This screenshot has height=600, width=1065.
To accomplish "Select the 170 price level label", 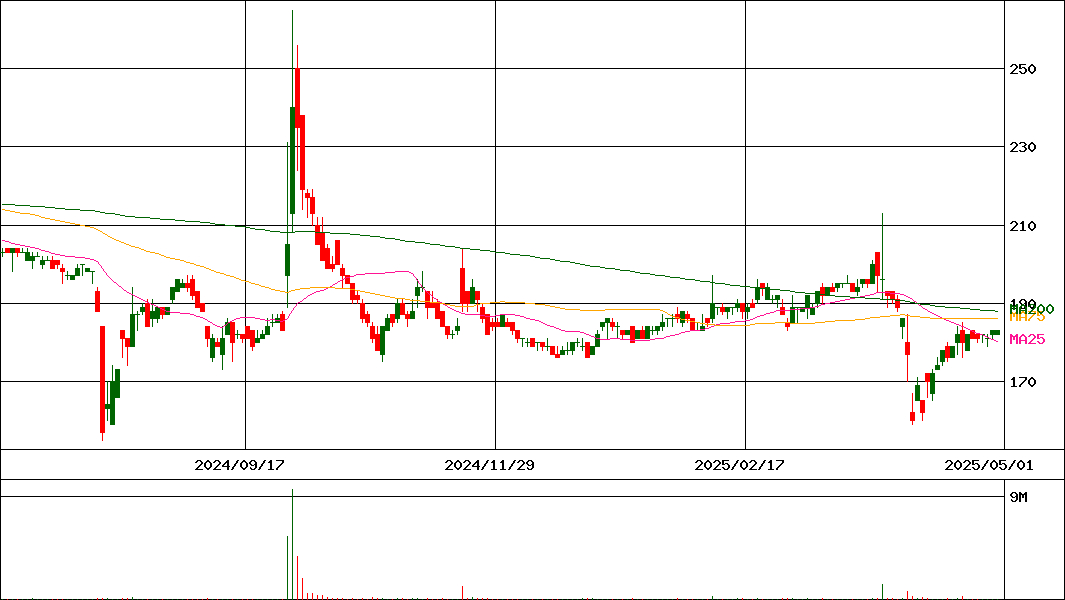I will [1022, 383].
